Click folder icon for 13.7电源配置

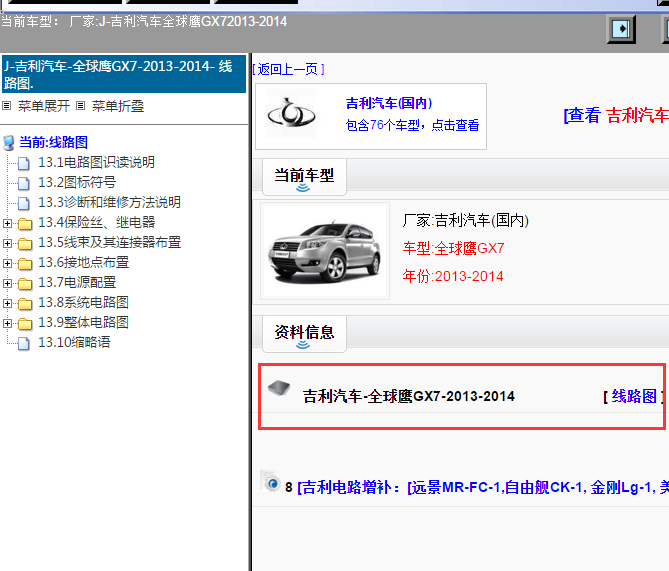[x=25, y=284]
